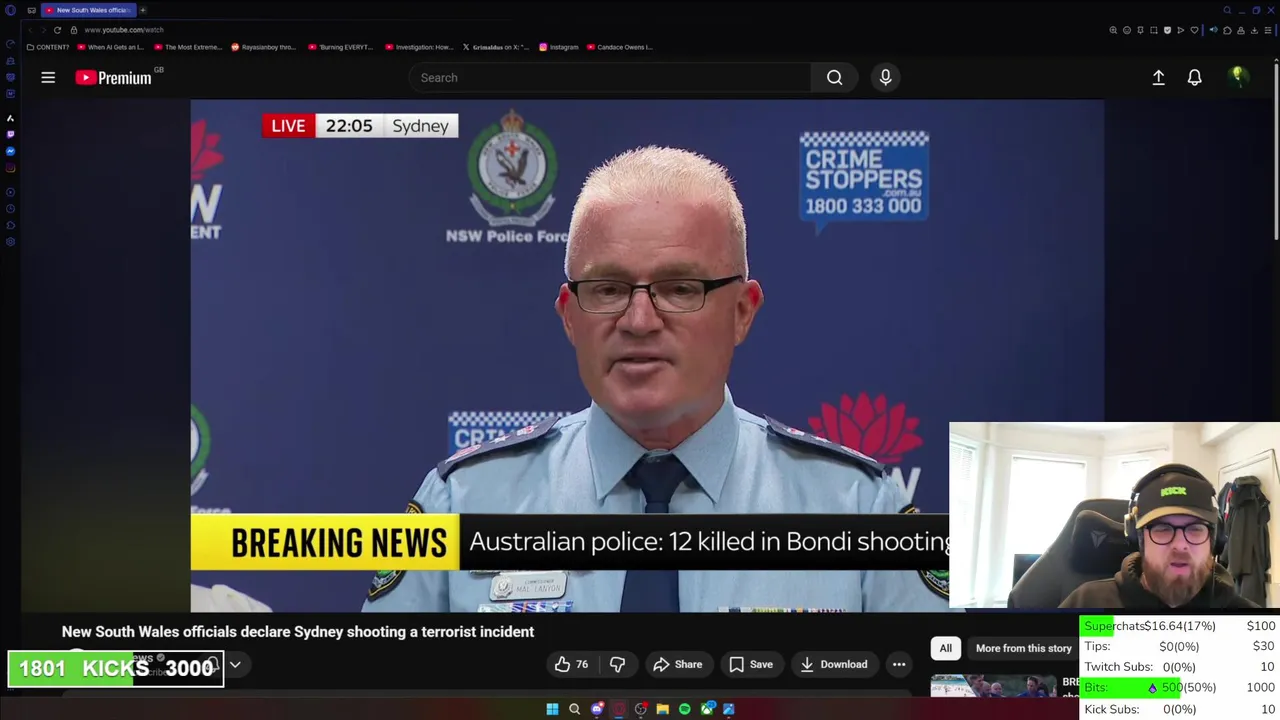This screenshot has width=1280, height=720.
Task: Open the YouTube guide hamburger menu
Action: (48, 77)
